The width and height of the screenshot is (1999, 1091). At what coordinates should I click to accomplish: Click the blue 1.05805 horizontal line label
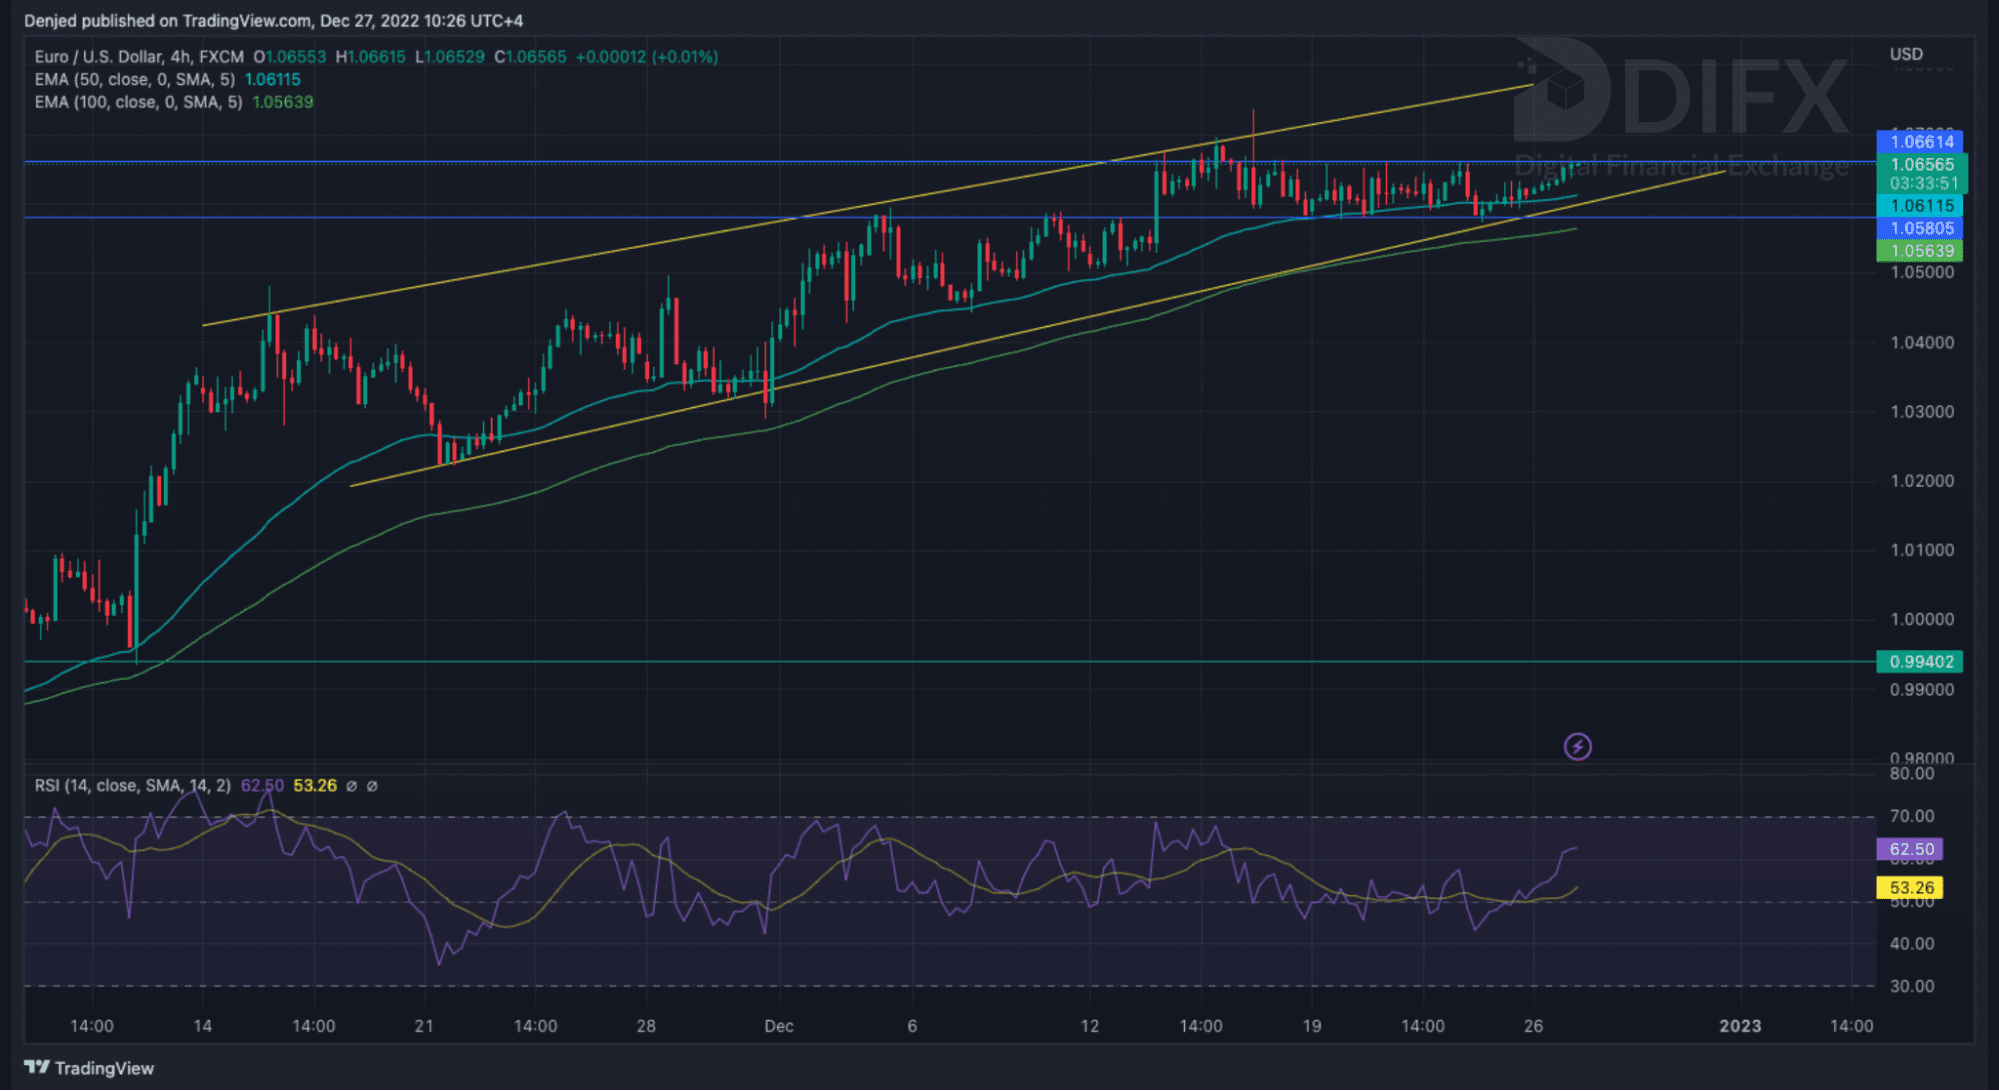click(x=1920, y=228)
